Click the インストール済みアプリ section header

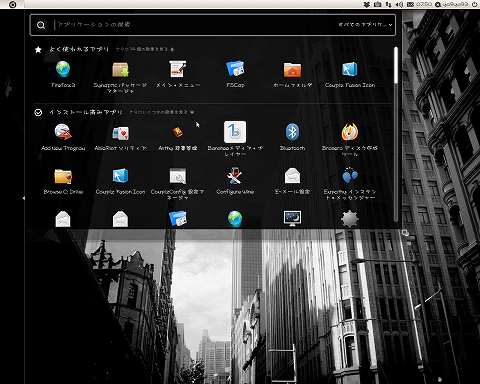86,112
